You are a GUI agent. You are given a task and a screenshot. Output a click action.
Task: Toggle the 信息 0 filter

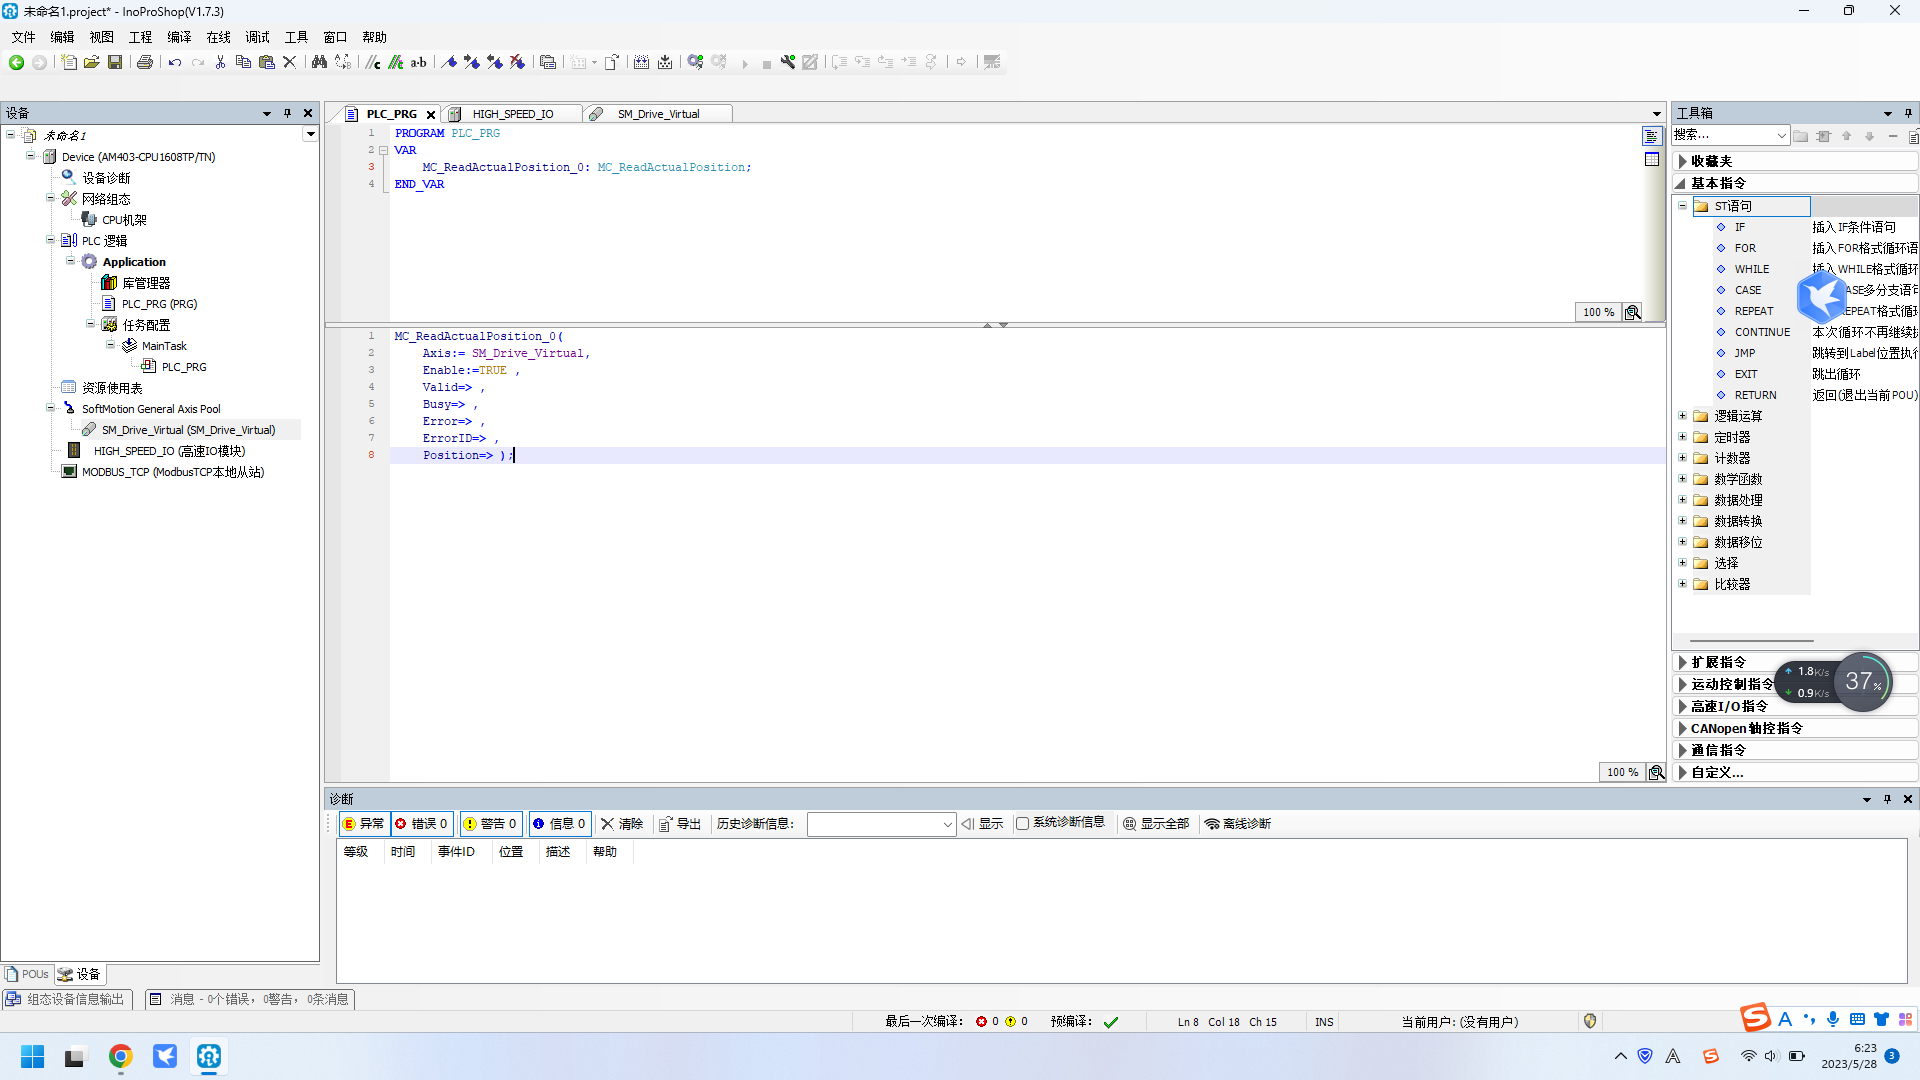[x=559, y=824]
